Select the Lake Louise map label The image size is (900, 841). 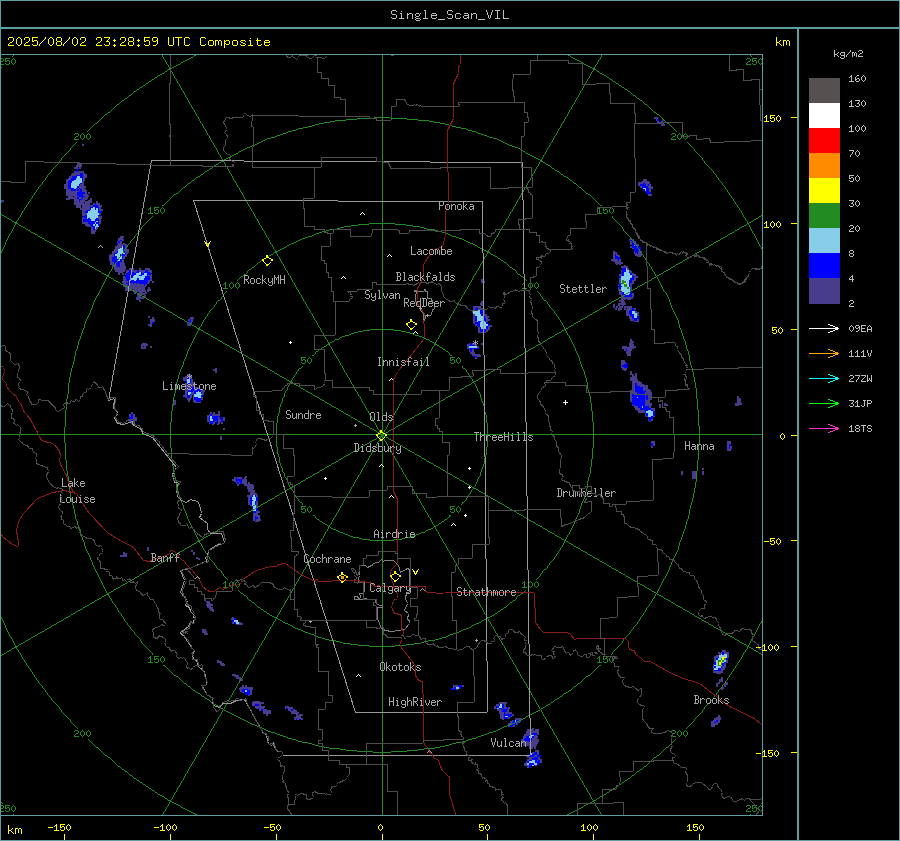pyautogui.click(x=77, y=491)
